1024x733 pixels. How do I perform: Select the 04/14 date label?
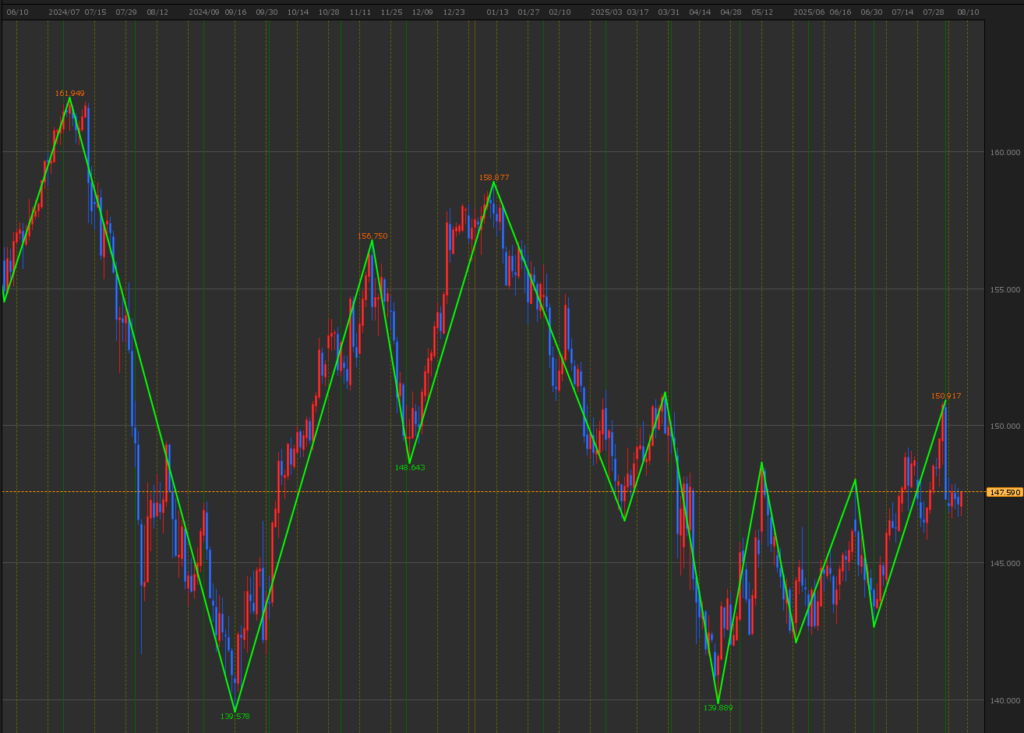[700, 12]
